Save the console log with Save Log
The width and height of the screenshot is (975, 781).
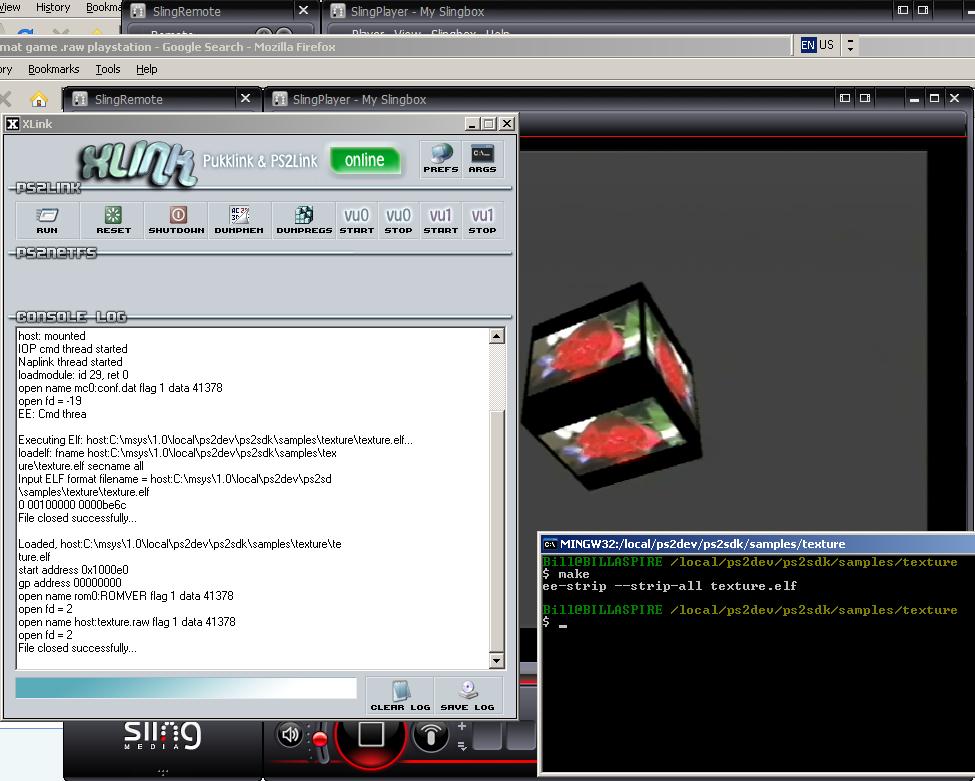coord(467,695)
